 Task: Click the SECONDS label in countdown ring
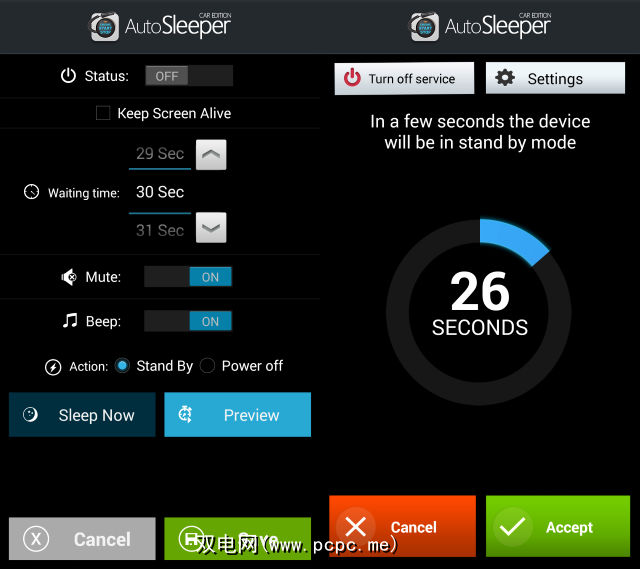click(x=480, y=328)
